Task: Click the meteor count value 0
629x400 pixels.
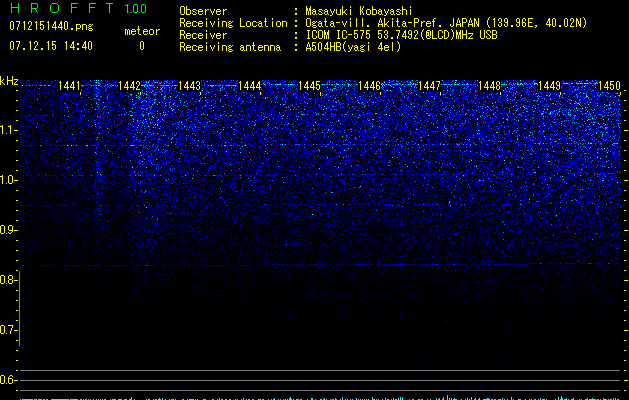Action: coord(142,46)
